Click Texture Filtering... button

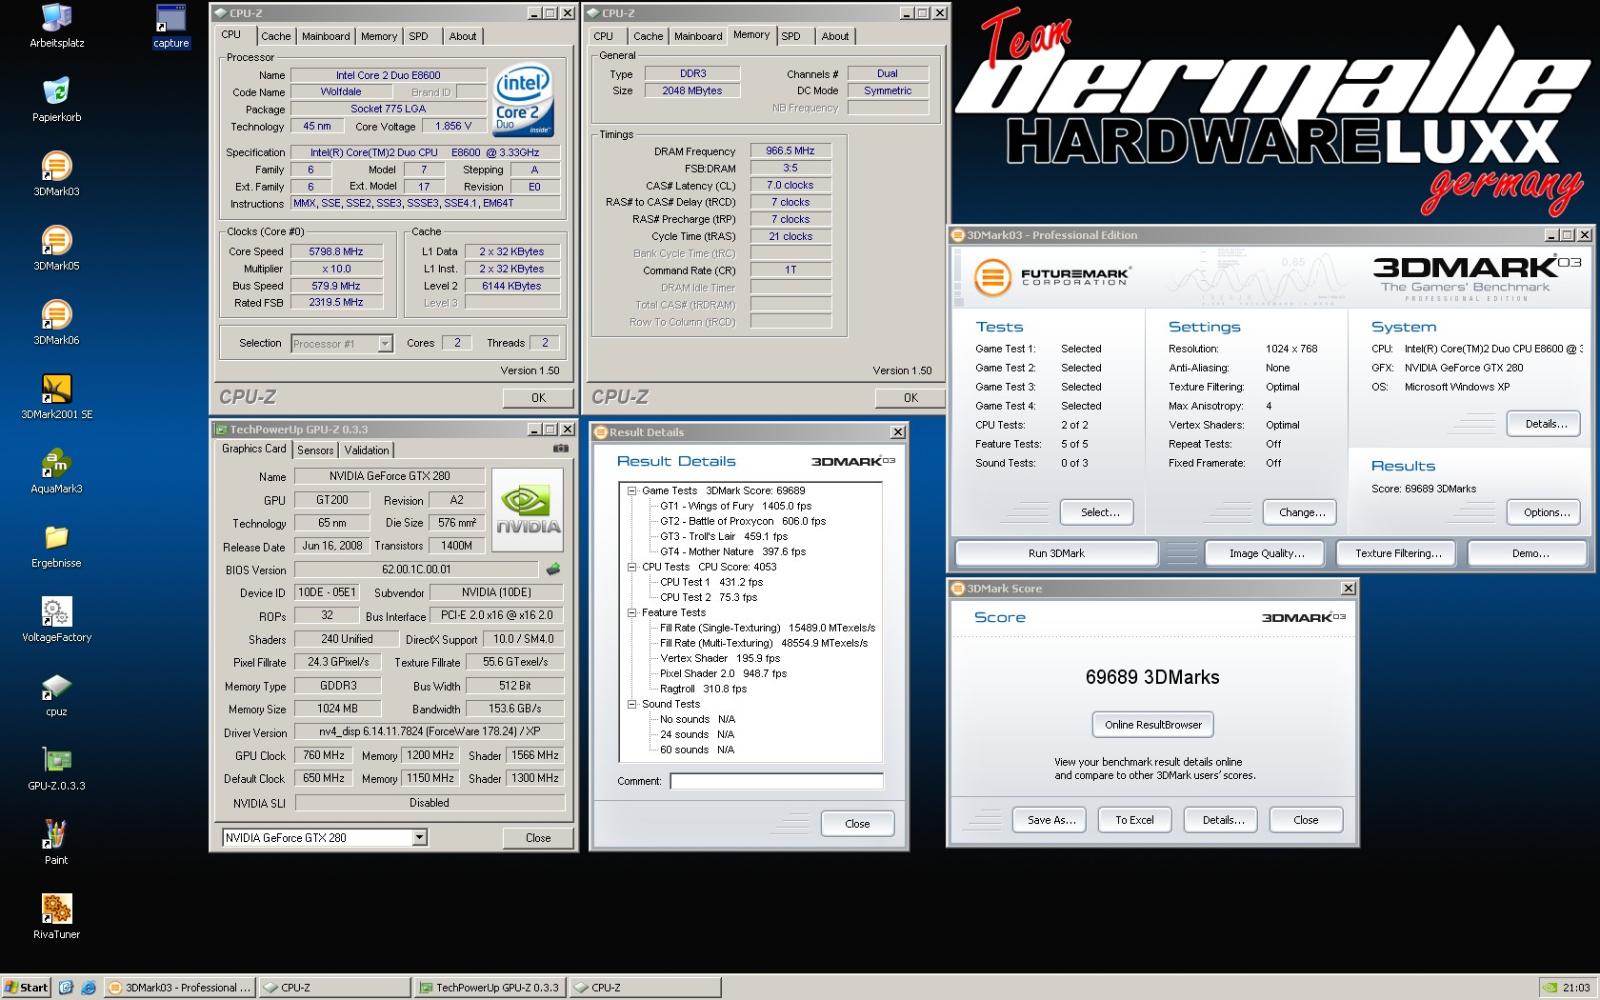1398,553
